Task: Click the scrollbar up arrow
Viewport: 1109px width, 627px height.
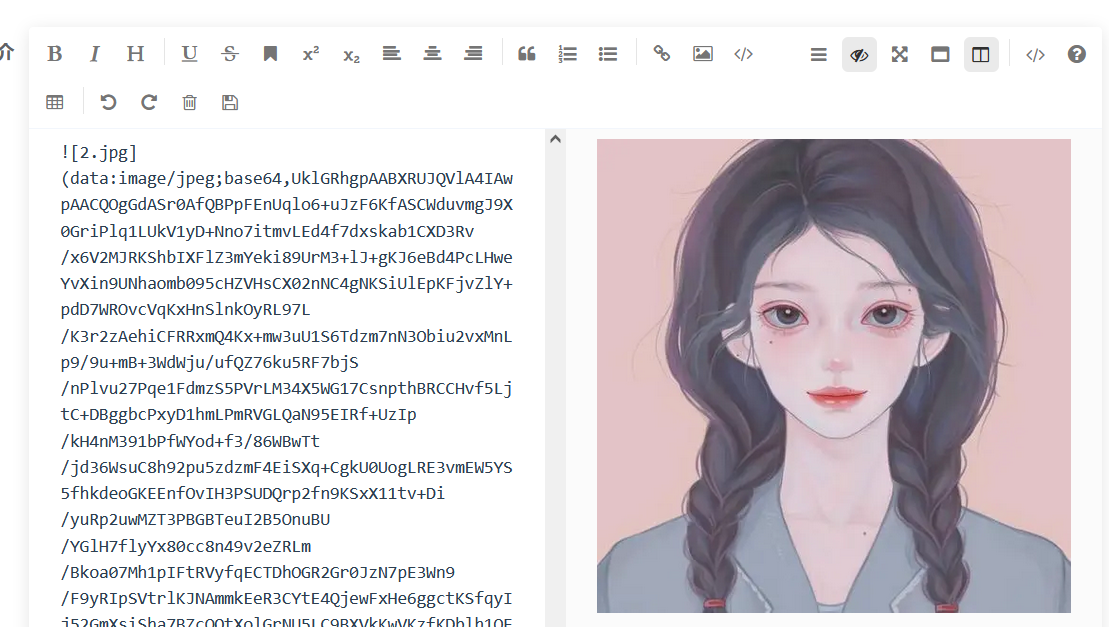Action: [x=556, y=138]
